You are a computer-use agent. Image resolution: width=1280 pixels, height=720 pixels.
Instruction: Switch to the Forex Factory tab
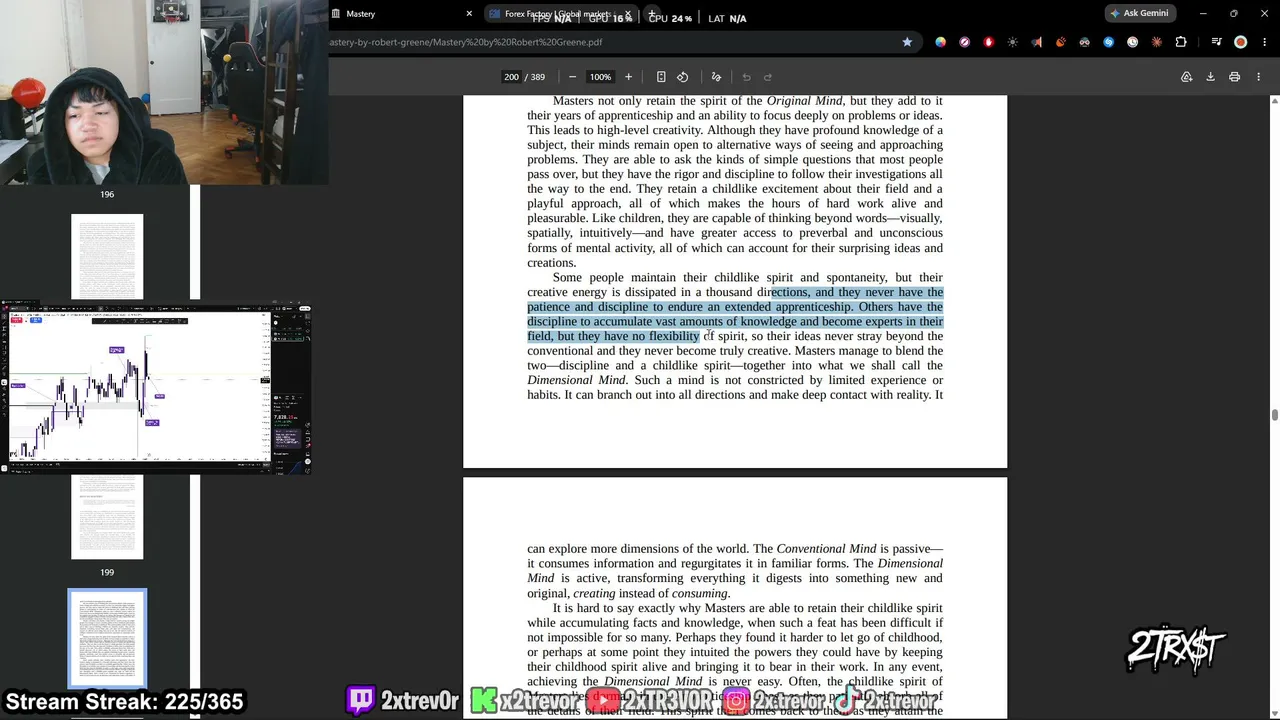[x=561, y=14]
